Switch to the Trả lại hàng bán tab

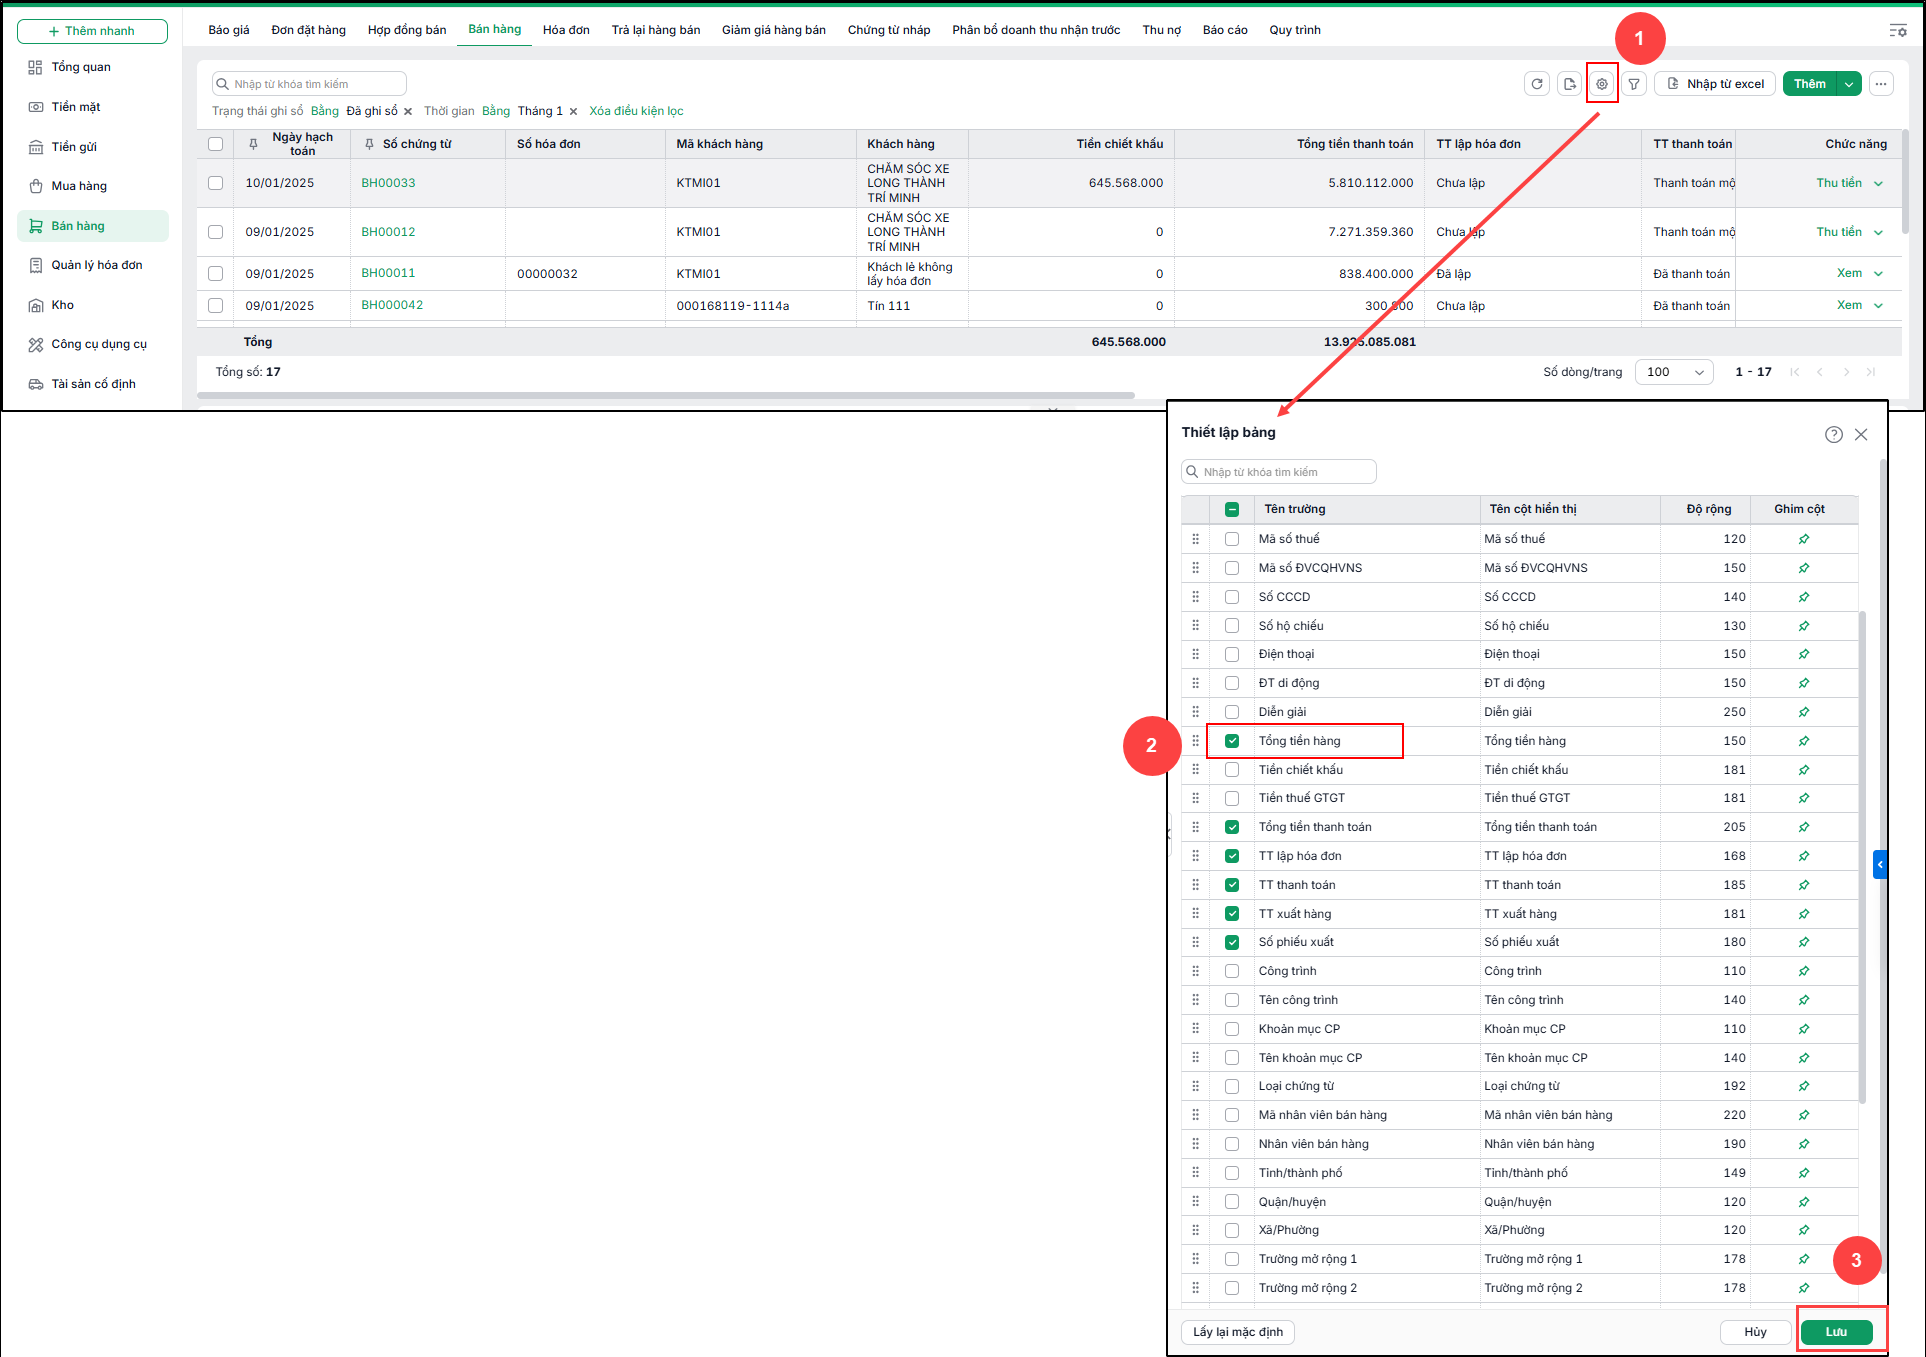(656, 30)
